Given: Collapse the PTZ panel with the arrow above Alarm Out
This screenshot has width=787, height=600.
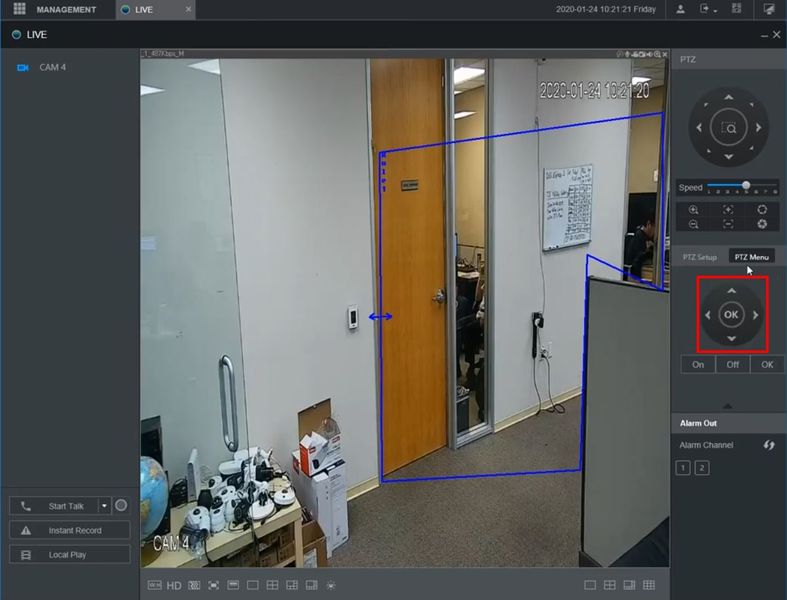Looking at the screenshot, I should coord(727,406).
